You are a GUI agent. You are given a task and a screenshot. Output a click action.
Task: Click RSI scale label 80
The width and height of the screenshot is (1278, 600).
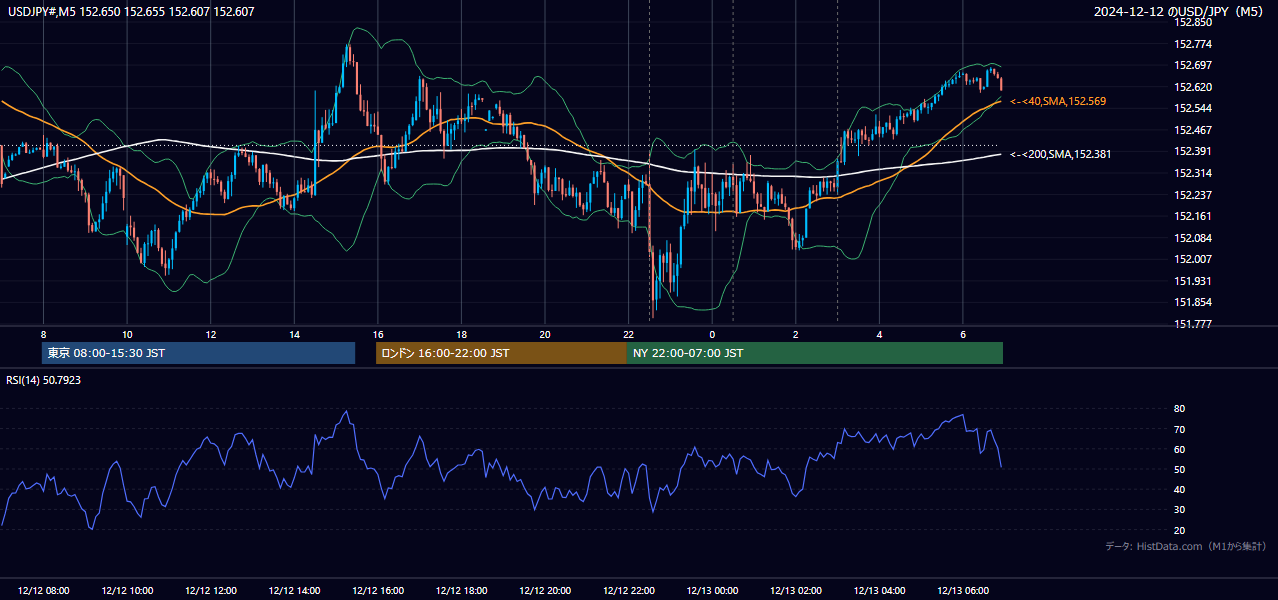1180,409
